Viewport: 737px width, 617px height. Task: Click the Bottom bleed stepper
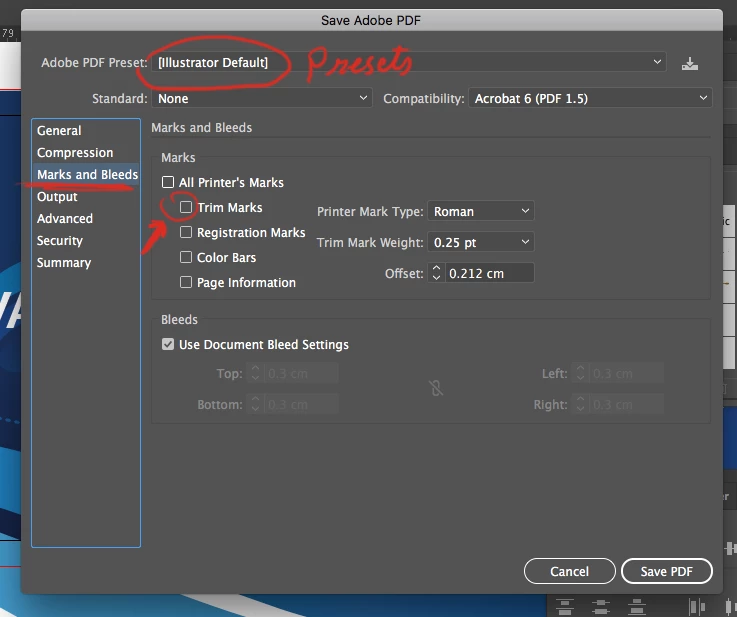tap(255, 404)
